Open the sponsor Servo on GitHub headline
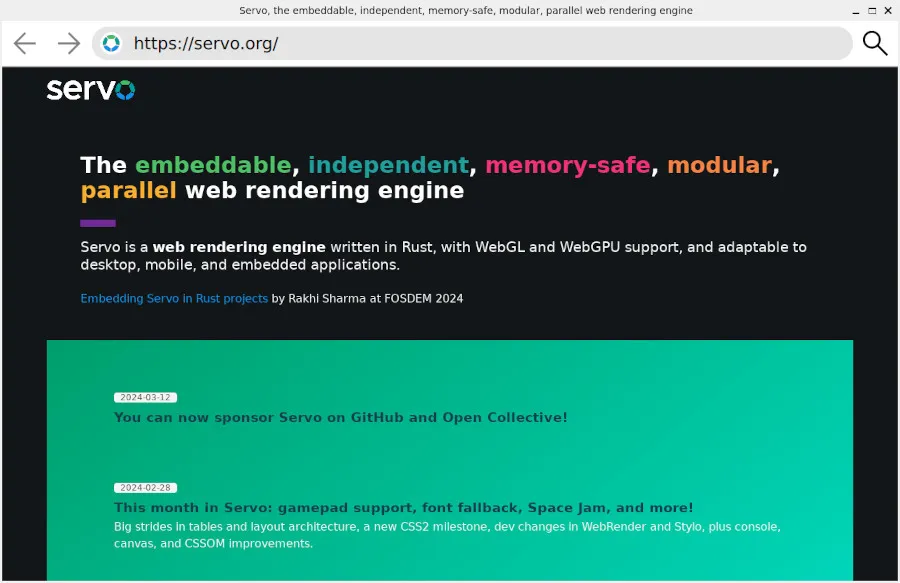The image size is (900, 583). (340, 417)
